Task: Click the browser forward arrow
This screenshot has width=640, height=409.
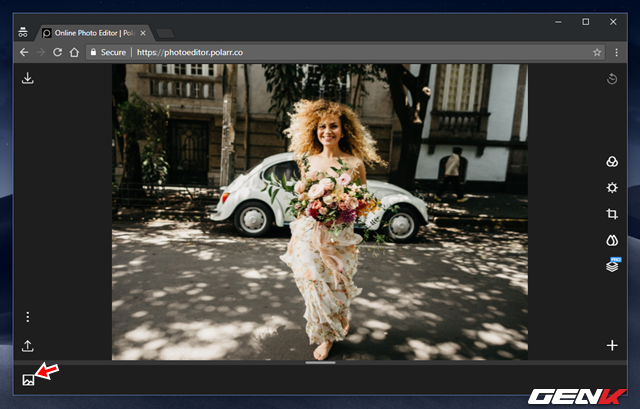Action: (x=41, y=52)
